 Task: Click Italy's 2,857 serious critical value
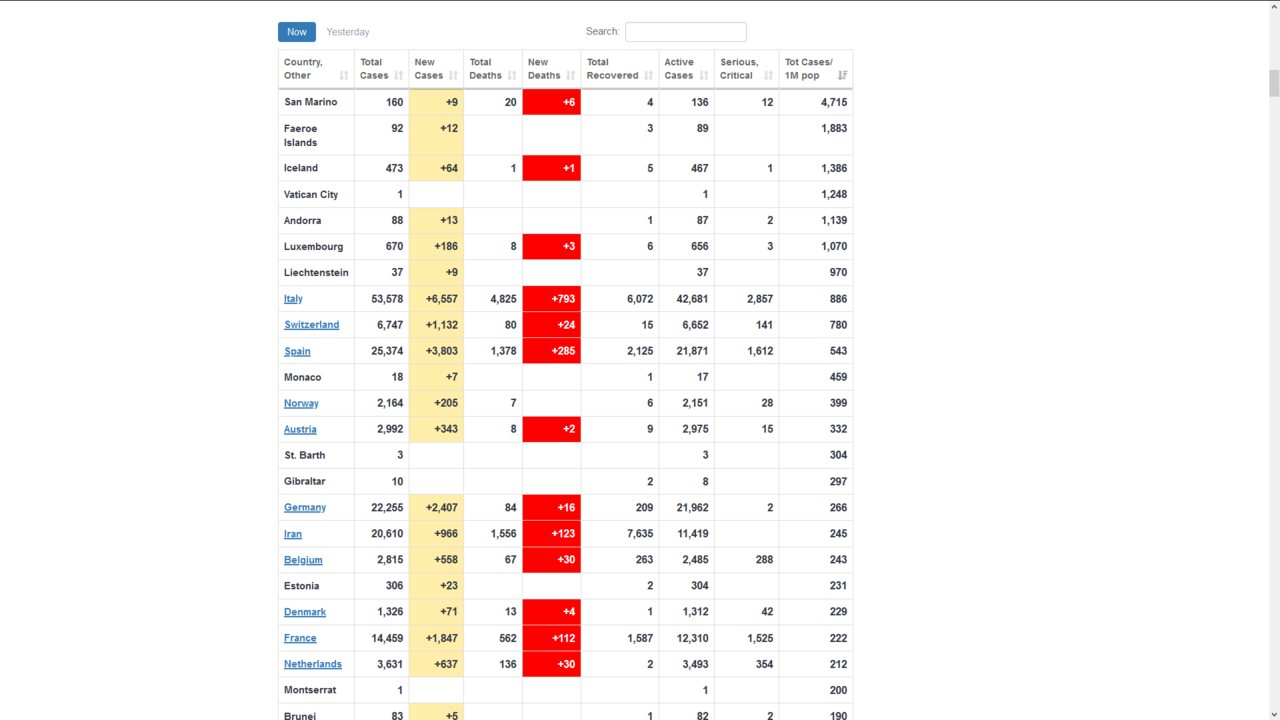tap(760, 299)
